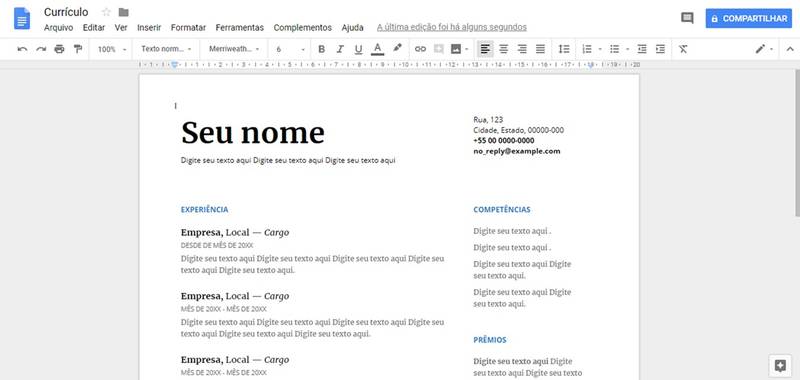Click the Rua, 123 address line
The width and height of the screenshot is (800, 380).
pyautogui.click(x=488, y=120)
